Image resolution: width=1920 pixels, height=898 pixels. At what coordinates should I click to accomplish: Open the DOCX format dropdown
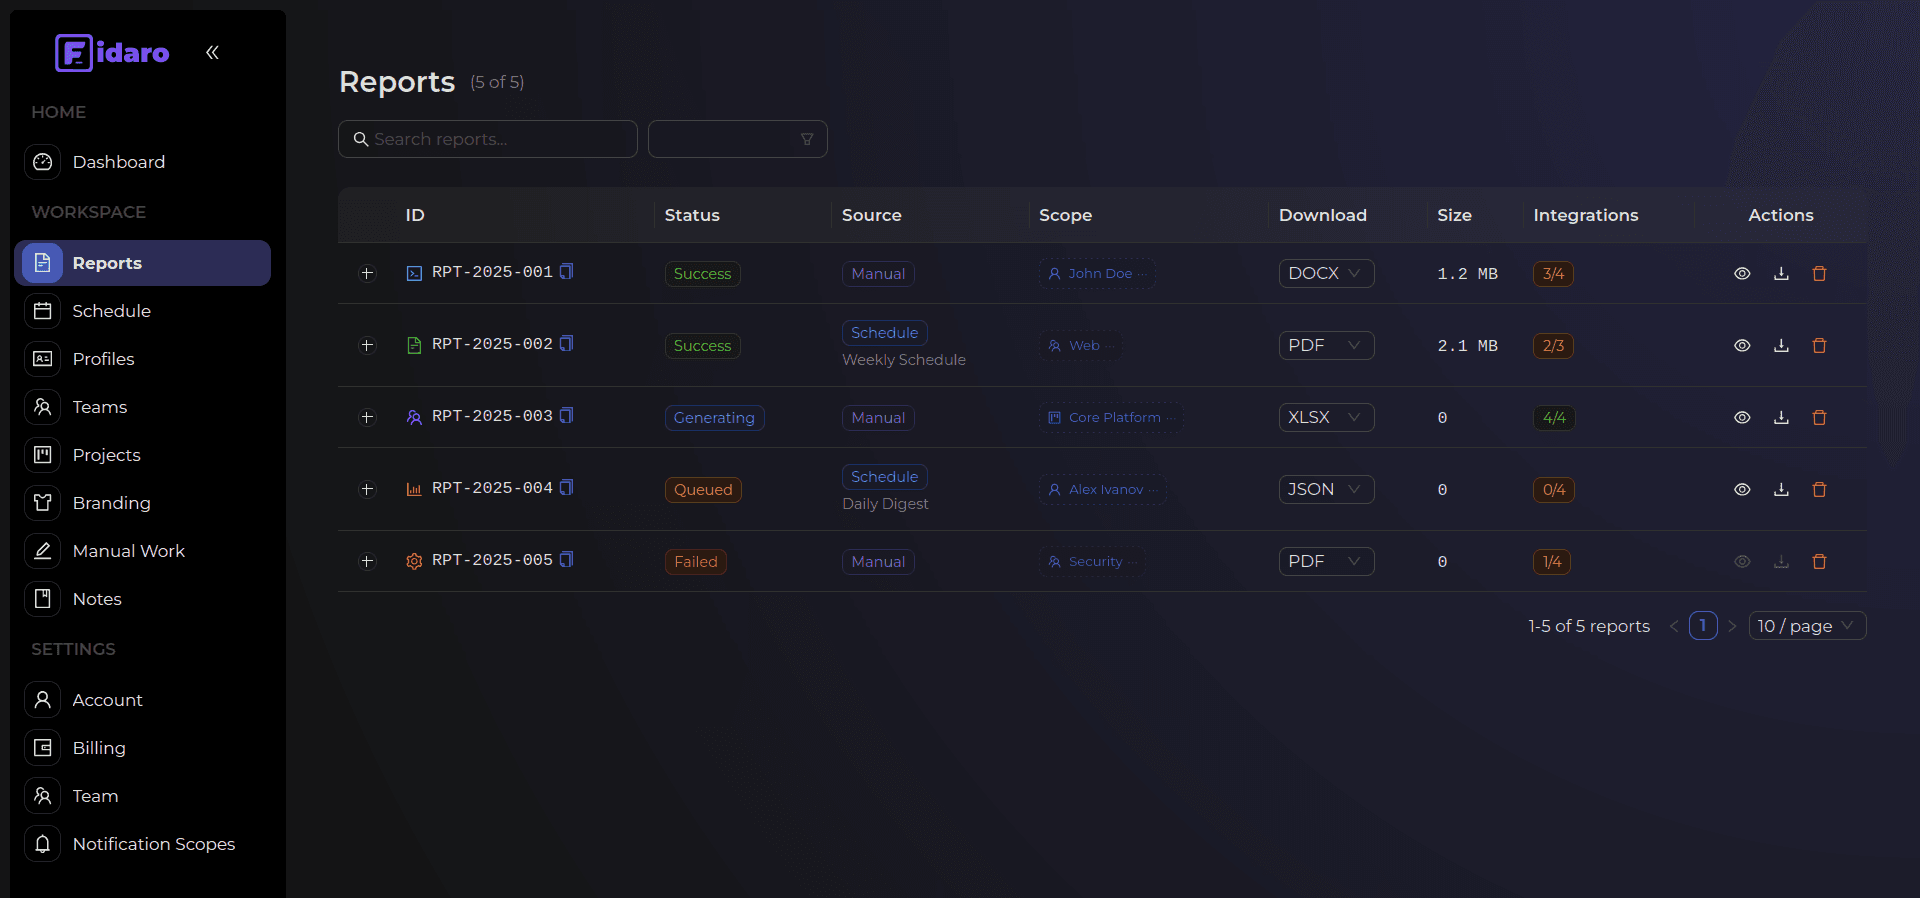point(1325,274)
